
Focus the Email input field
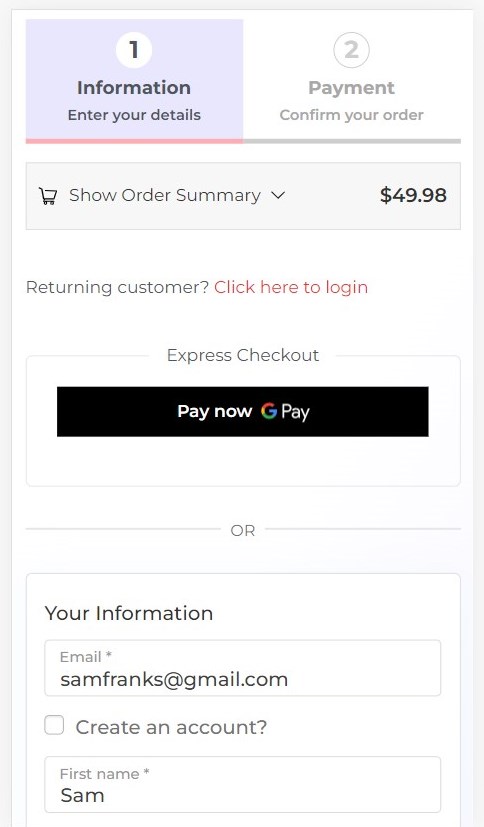click(x=243, y=668)
